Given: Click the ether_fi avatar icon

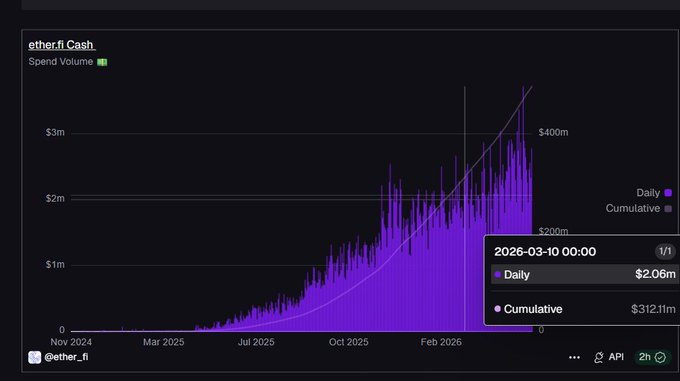Looking at the screenshot, I should click(34, 357).
